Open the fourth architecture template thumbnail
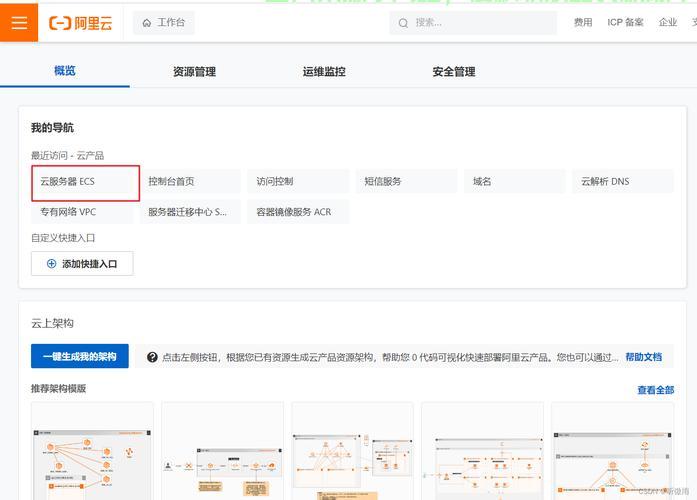 tap(483, 451)
